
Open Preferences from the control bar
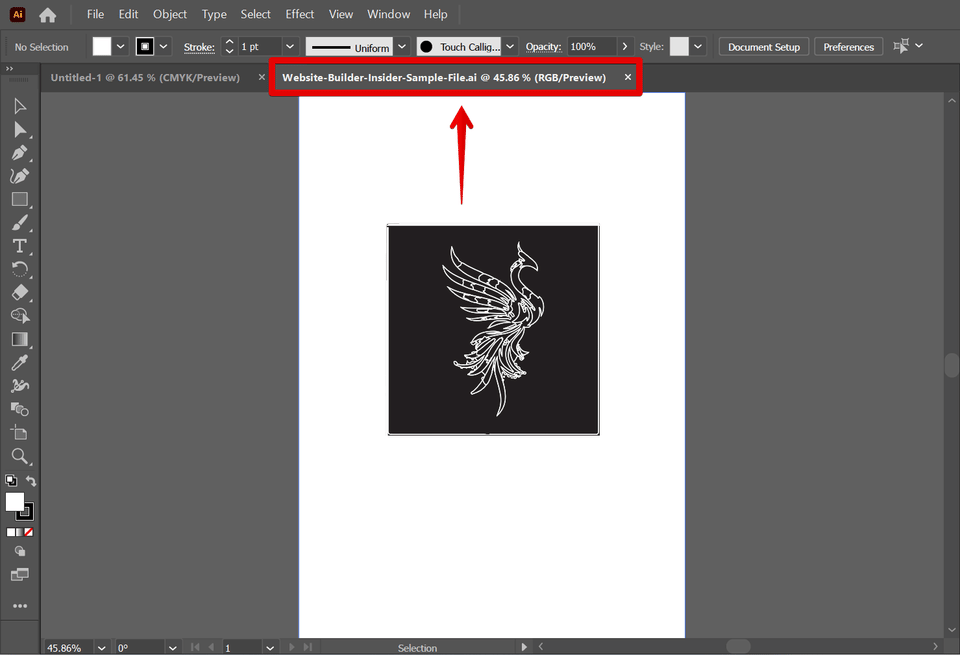click(x=848, y=46)
